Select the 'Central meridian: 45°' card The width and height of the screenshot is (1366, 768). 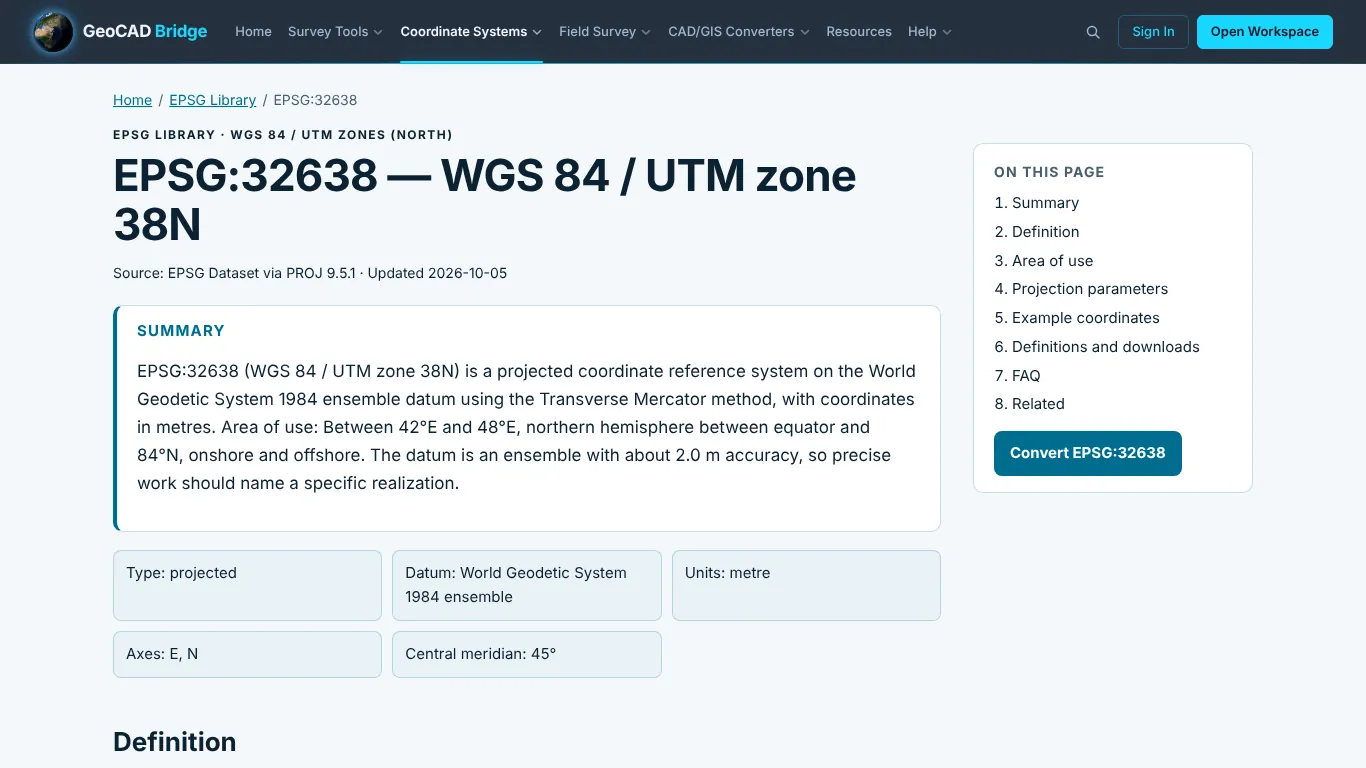coord(527,654)
